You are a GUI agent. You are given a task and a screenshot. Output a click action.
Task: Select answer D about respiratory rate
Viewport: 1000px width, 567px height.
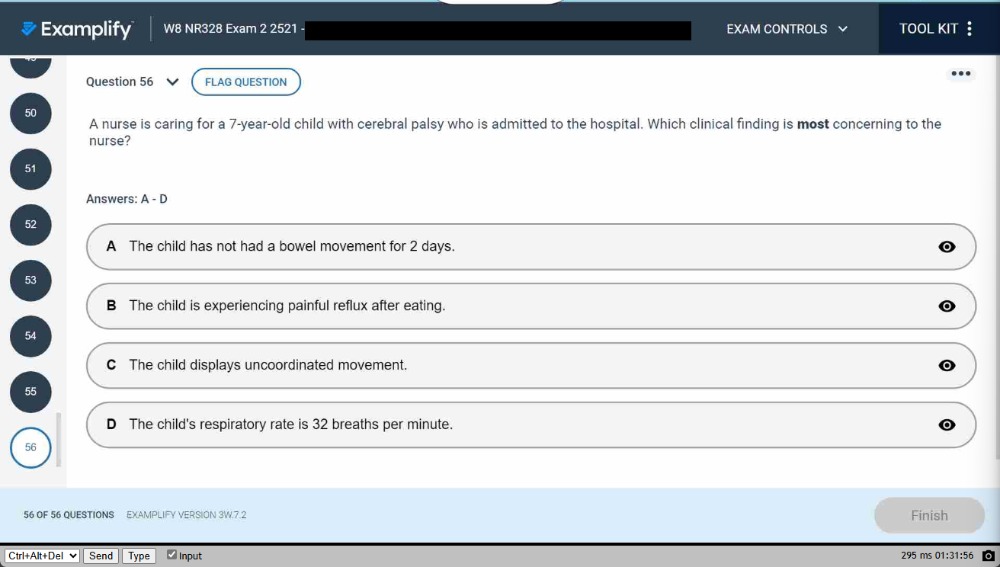click(x=531, y=425)
